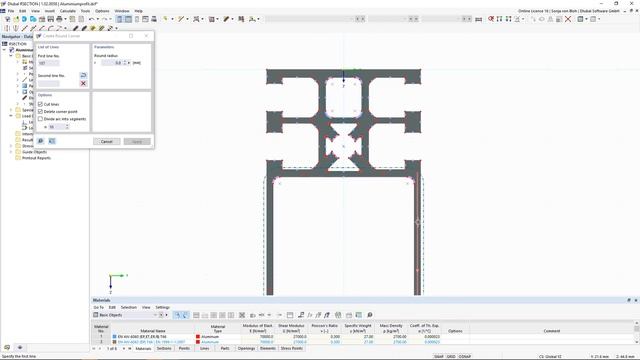The image size is (640, 360).
Task: Collapse the Load folder in navigator
Action: click(11, 116)
